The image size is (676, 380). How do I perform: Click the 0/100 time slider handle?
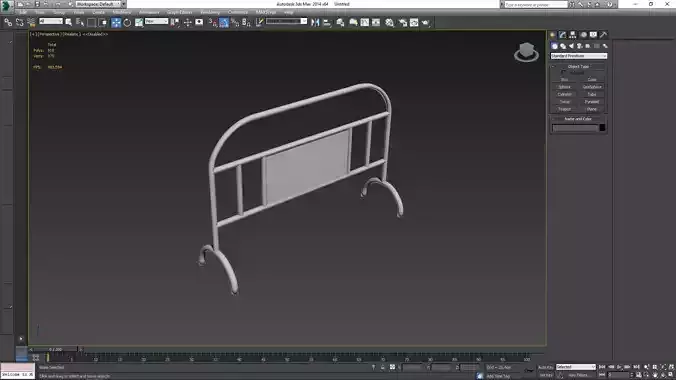point(55,349)
